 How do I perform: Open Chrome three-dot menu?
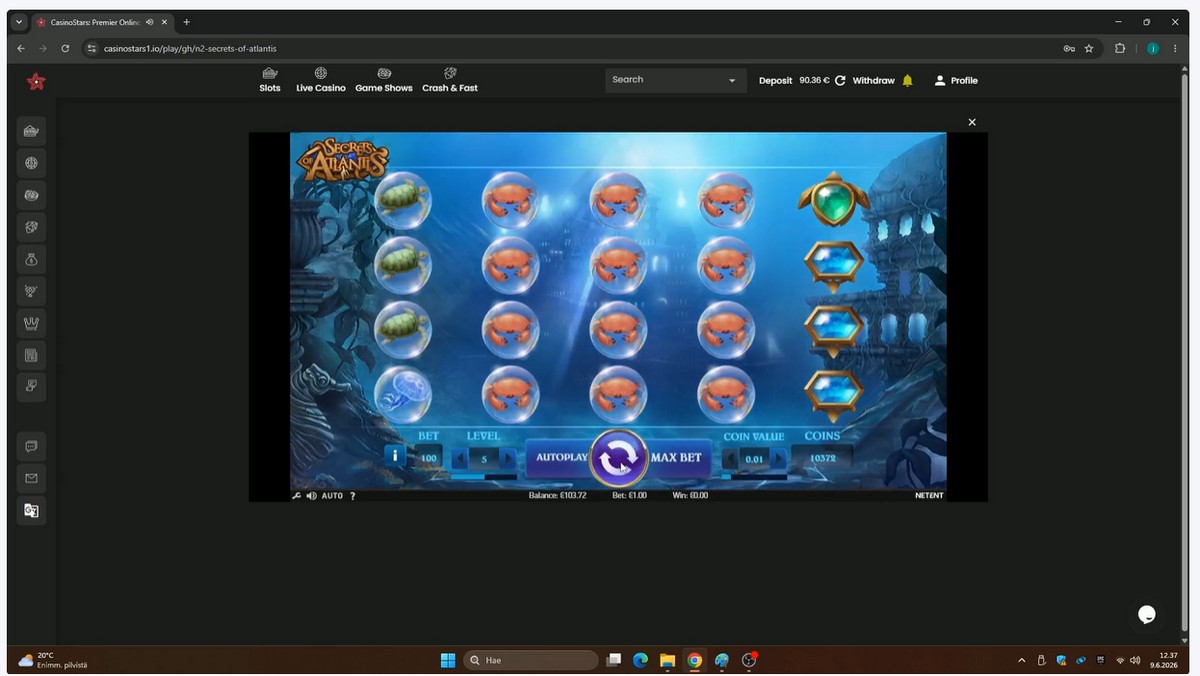pyautogui.click(x=1174, y=48)
